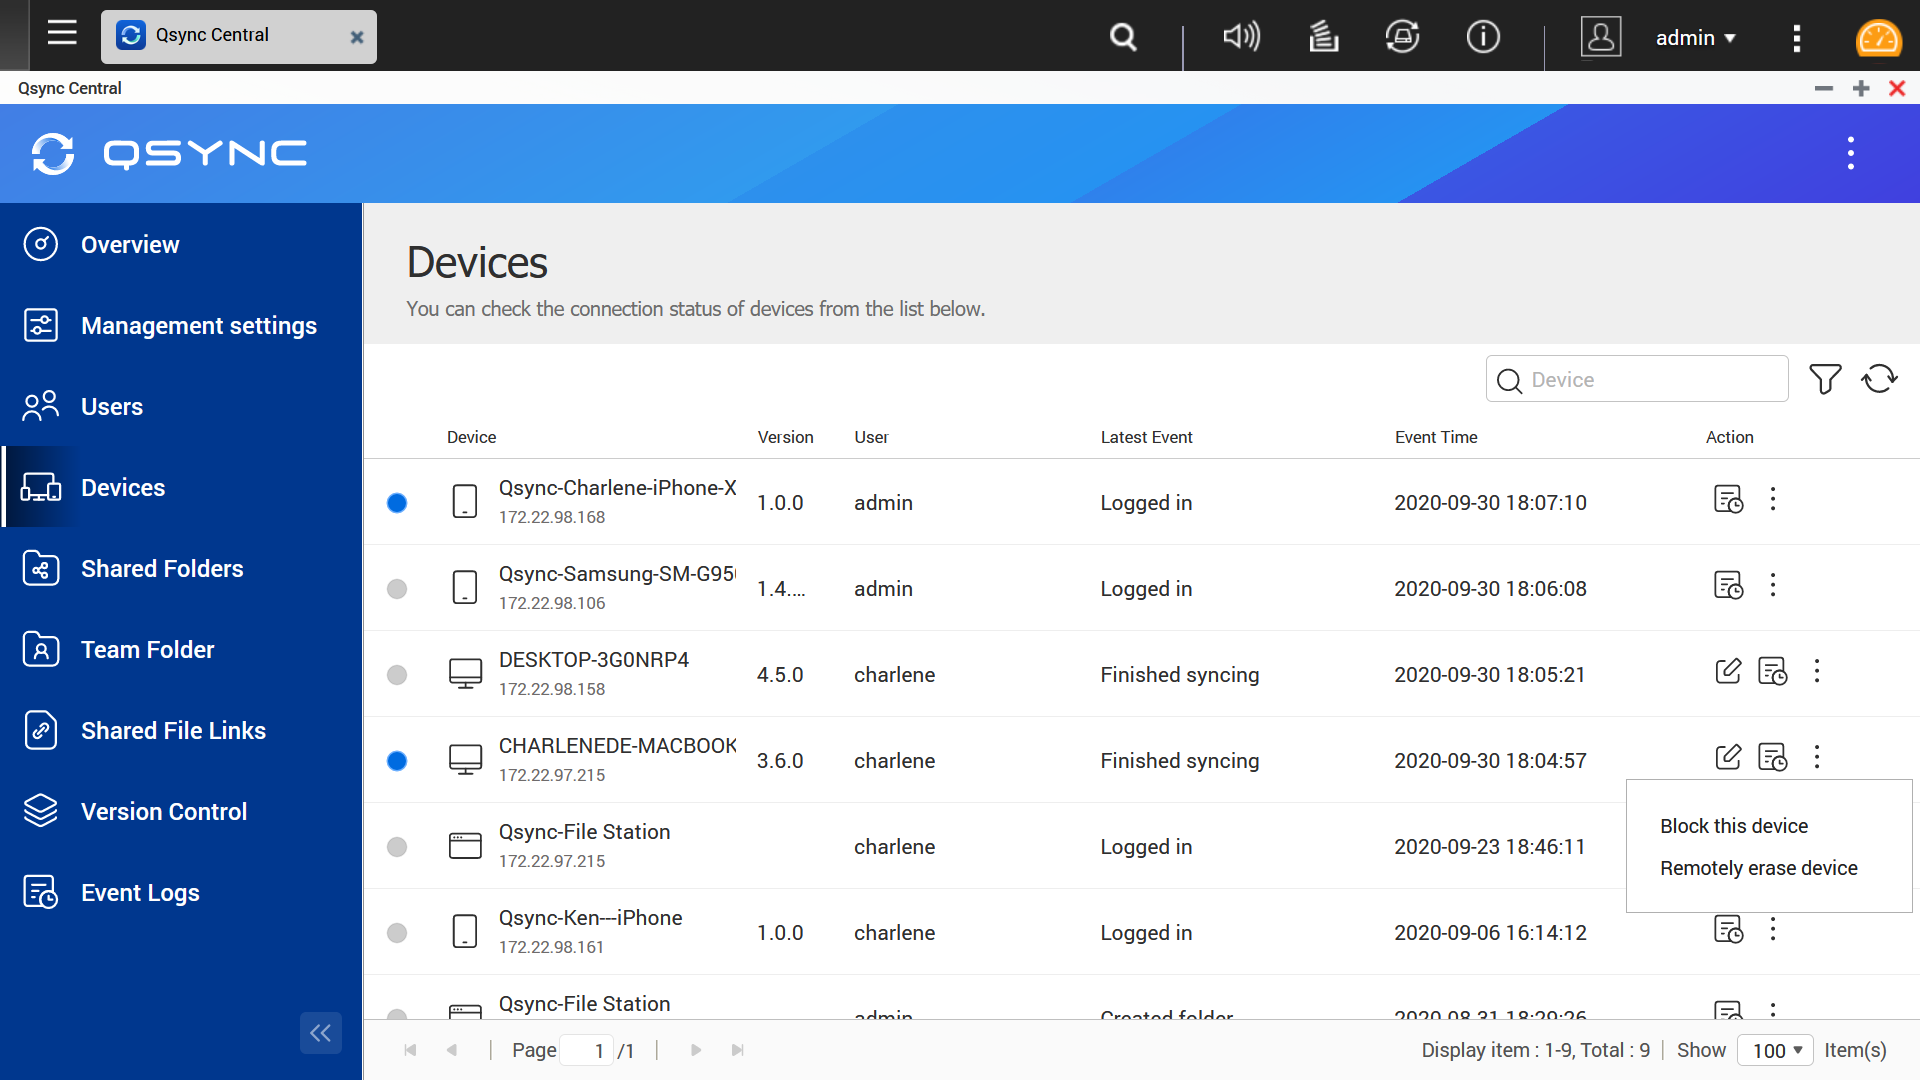Screen dimensions: 1920x1080
Task: View event log for Qsync-Charlene-iPhone-X
Action: (x=1728, y=499)
